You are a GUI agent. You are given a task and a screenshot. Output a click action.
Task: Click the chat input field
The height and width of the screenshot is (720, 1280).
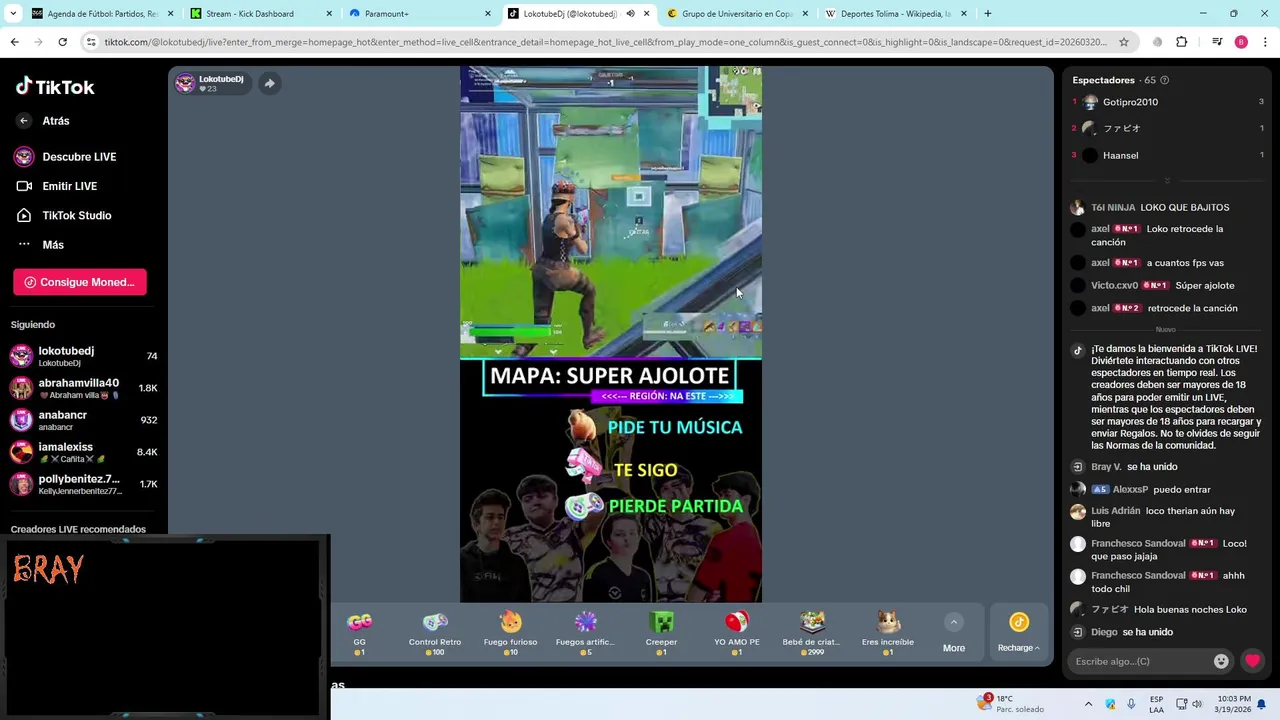(x=1140, y=661)
